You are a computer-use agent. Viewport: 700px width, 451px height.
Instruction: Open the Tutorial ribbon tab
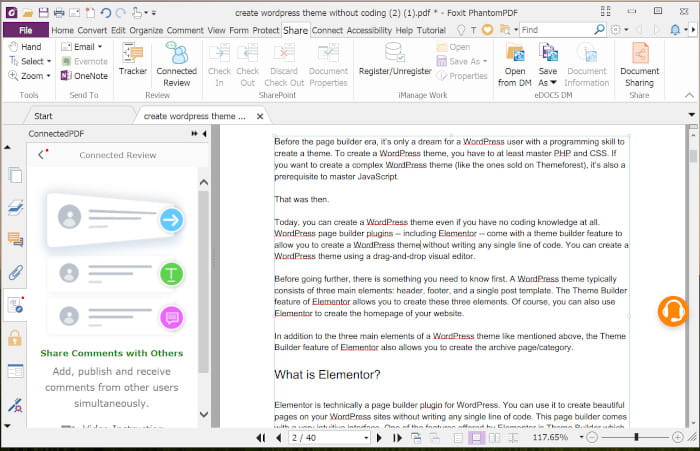[x=431, y=30]
